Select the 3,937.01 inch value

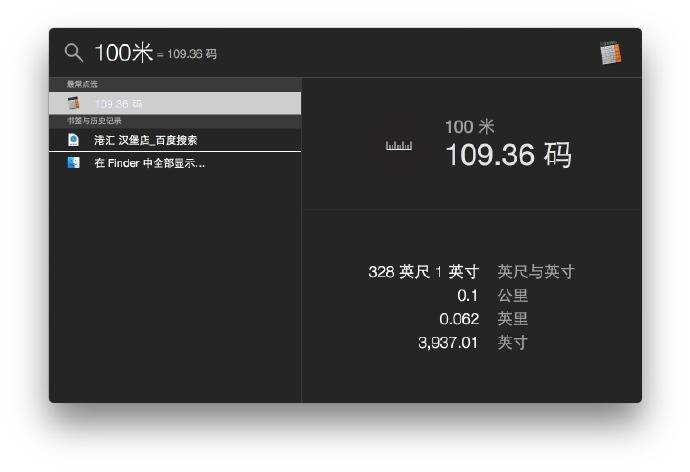pos(448,343)
